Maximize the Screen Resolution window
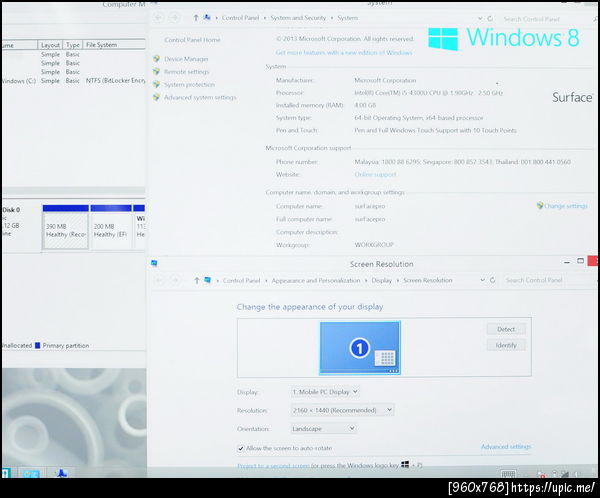This screenshot has height=498, width=600. (x=580, y=261)
